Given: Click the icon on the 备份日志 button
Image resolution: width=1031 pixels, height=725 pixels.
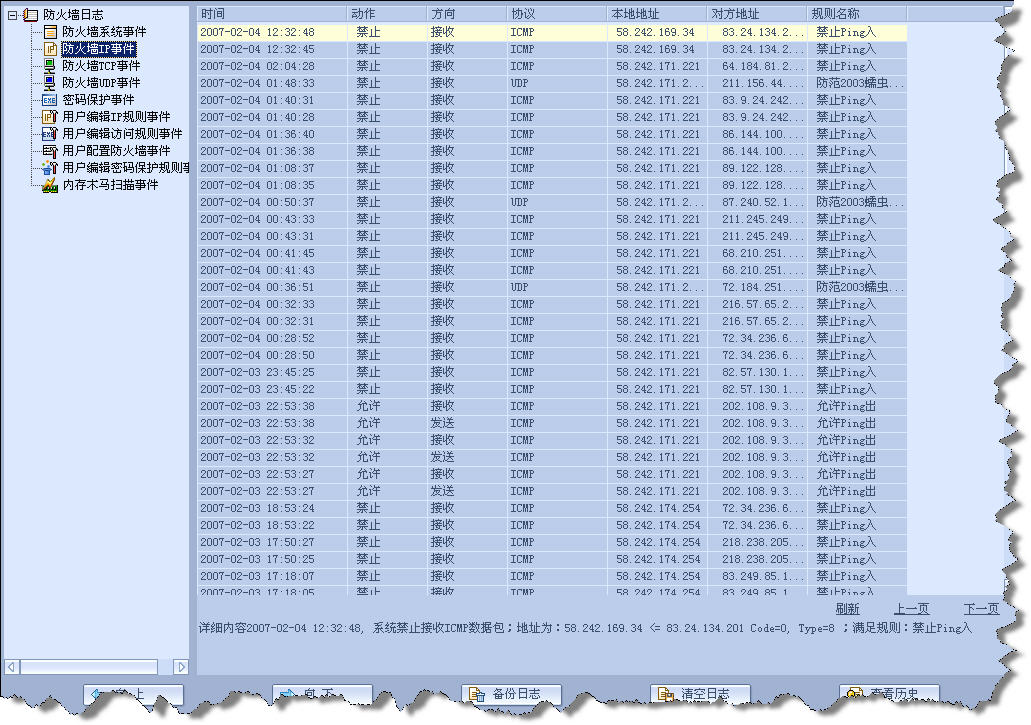Looking at the screenshot, I should click(477, 695).
